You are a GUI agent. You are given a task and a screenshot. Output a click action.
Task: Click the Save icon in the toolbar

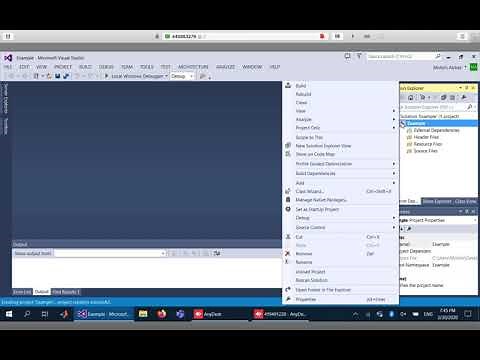point(58,76)
